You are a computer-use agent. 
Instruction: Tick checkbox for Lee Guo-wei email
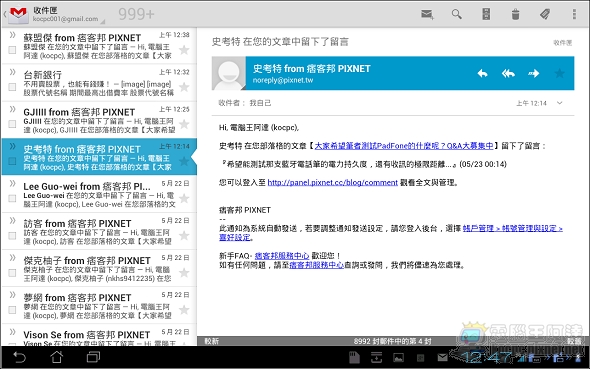pyautogui.click(x=12, y=198)
